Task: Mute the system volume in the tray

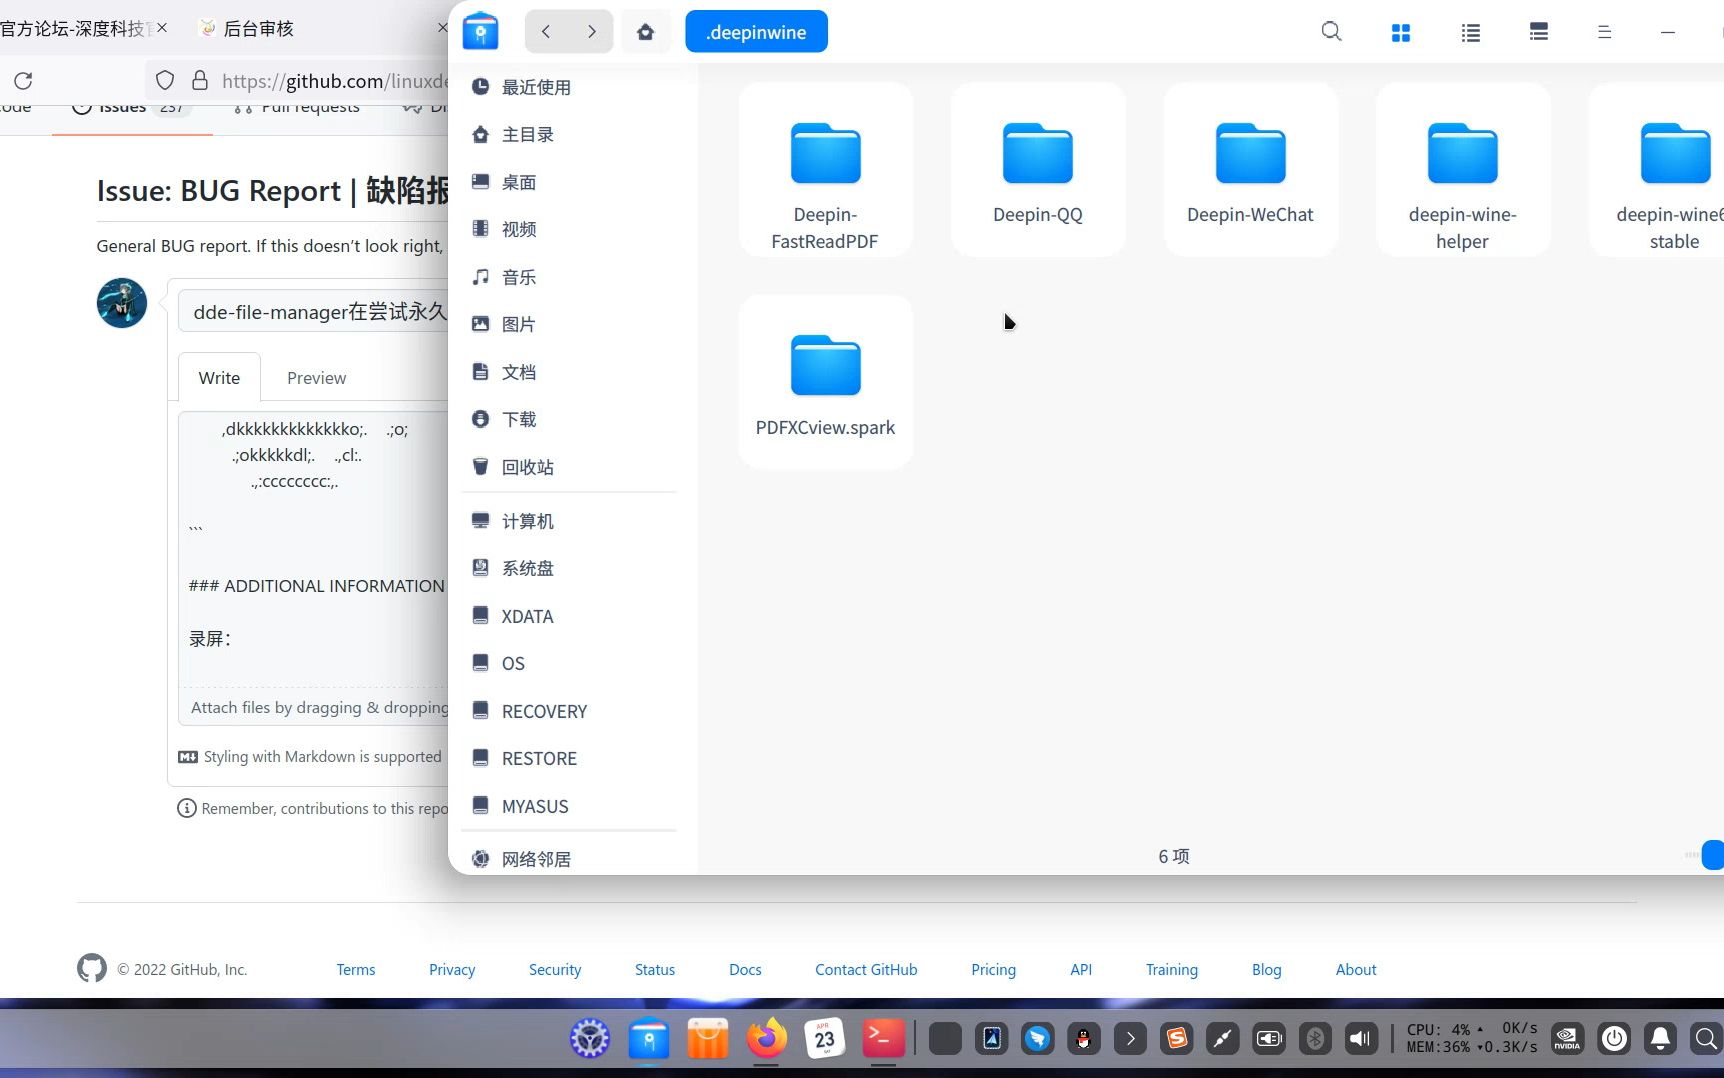Action: pos(1360,1038)
